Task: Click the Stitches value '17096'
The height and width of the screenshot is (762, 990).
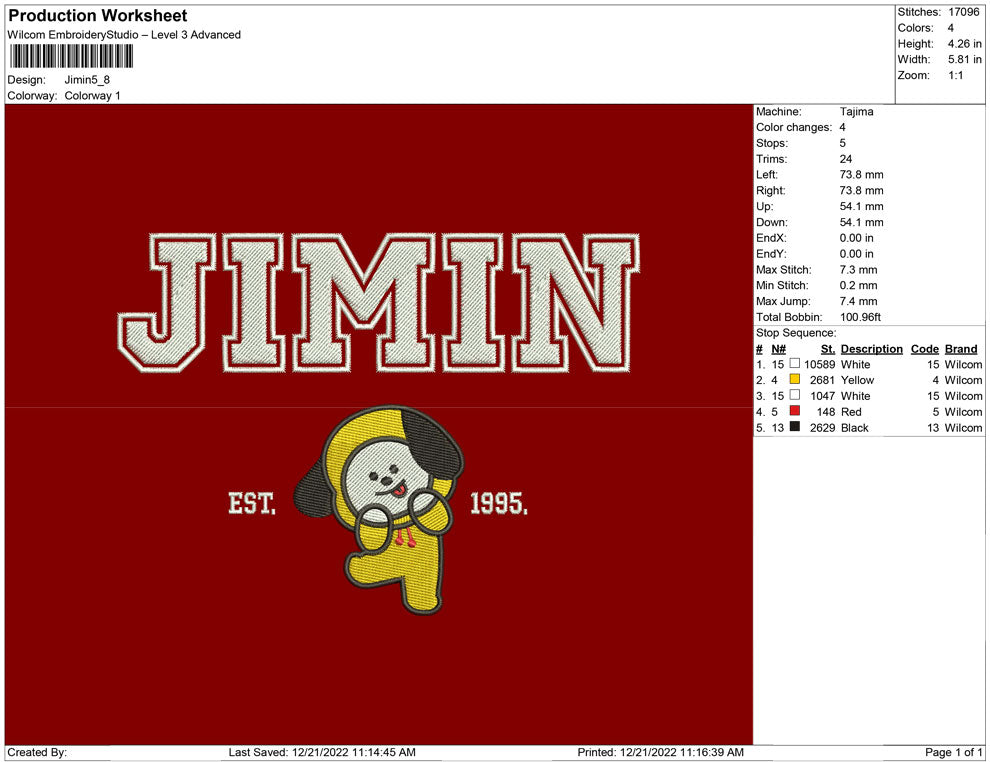Action: tap(964, 12)
